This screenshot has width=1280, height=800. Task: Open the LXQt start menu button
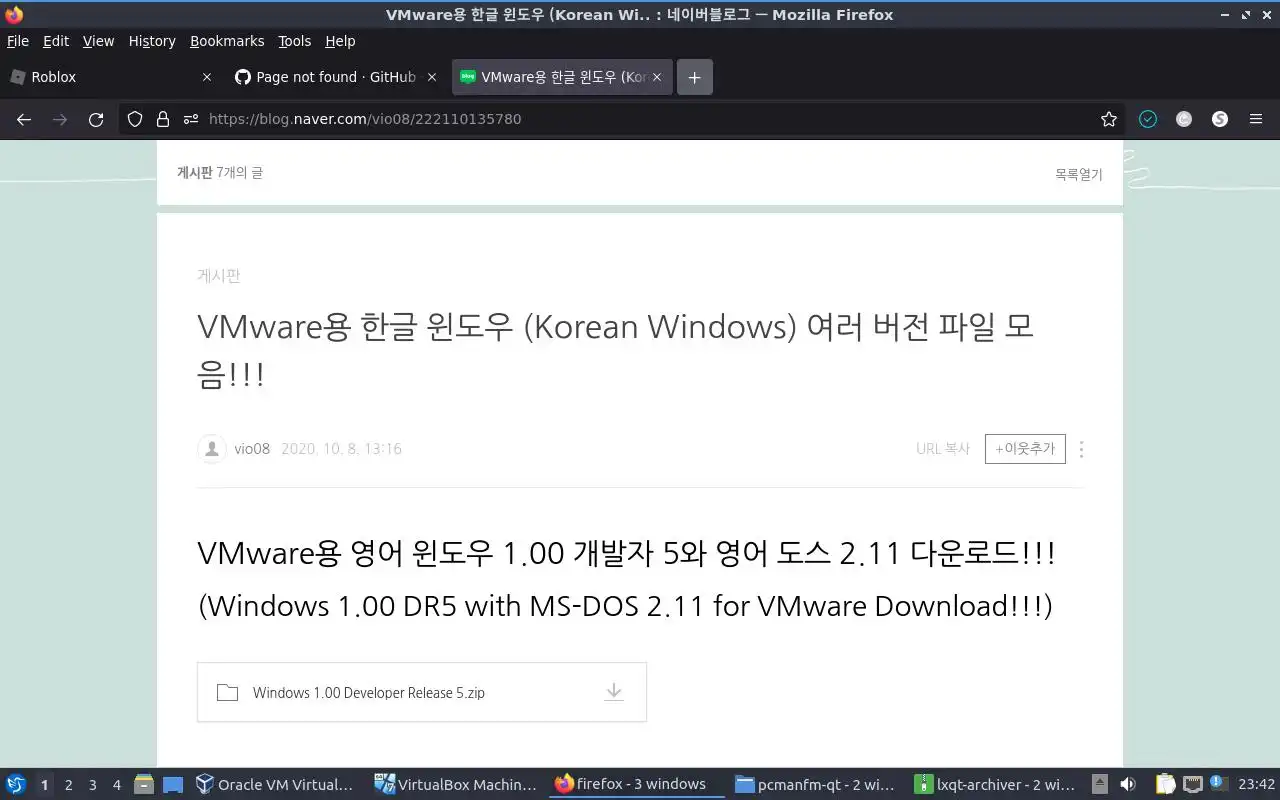[16, 784]
